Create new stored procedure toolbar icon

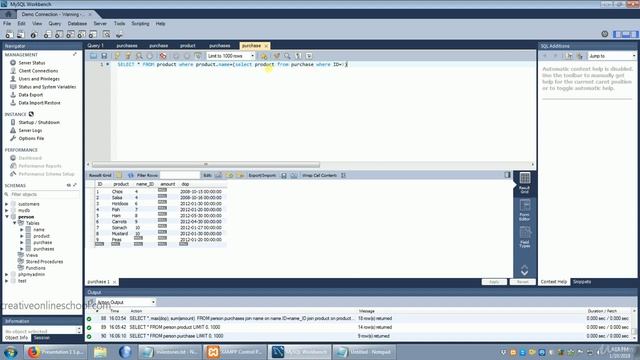pyautogui.click(x=82, y=35)
